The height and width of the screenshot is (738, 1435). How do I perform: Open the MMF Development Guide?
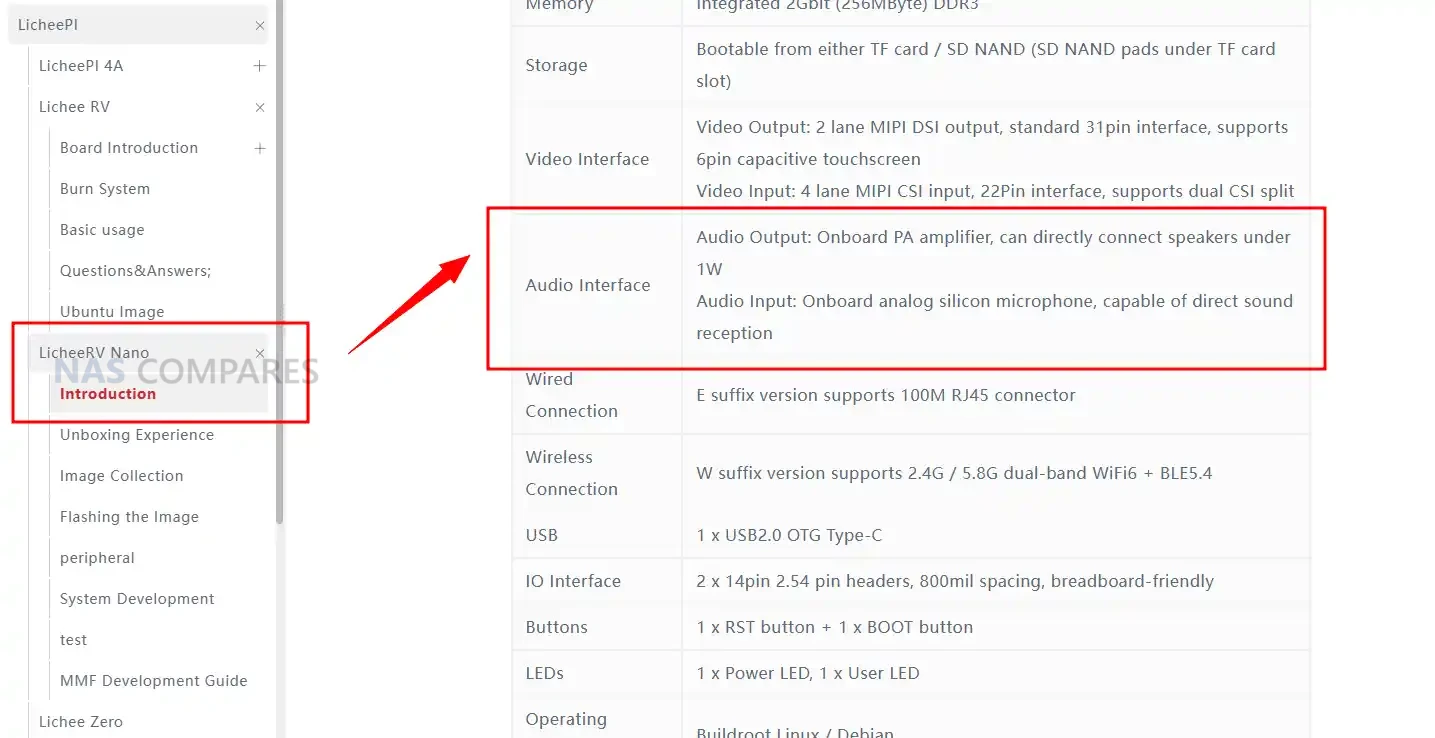[x=153, y=681]
